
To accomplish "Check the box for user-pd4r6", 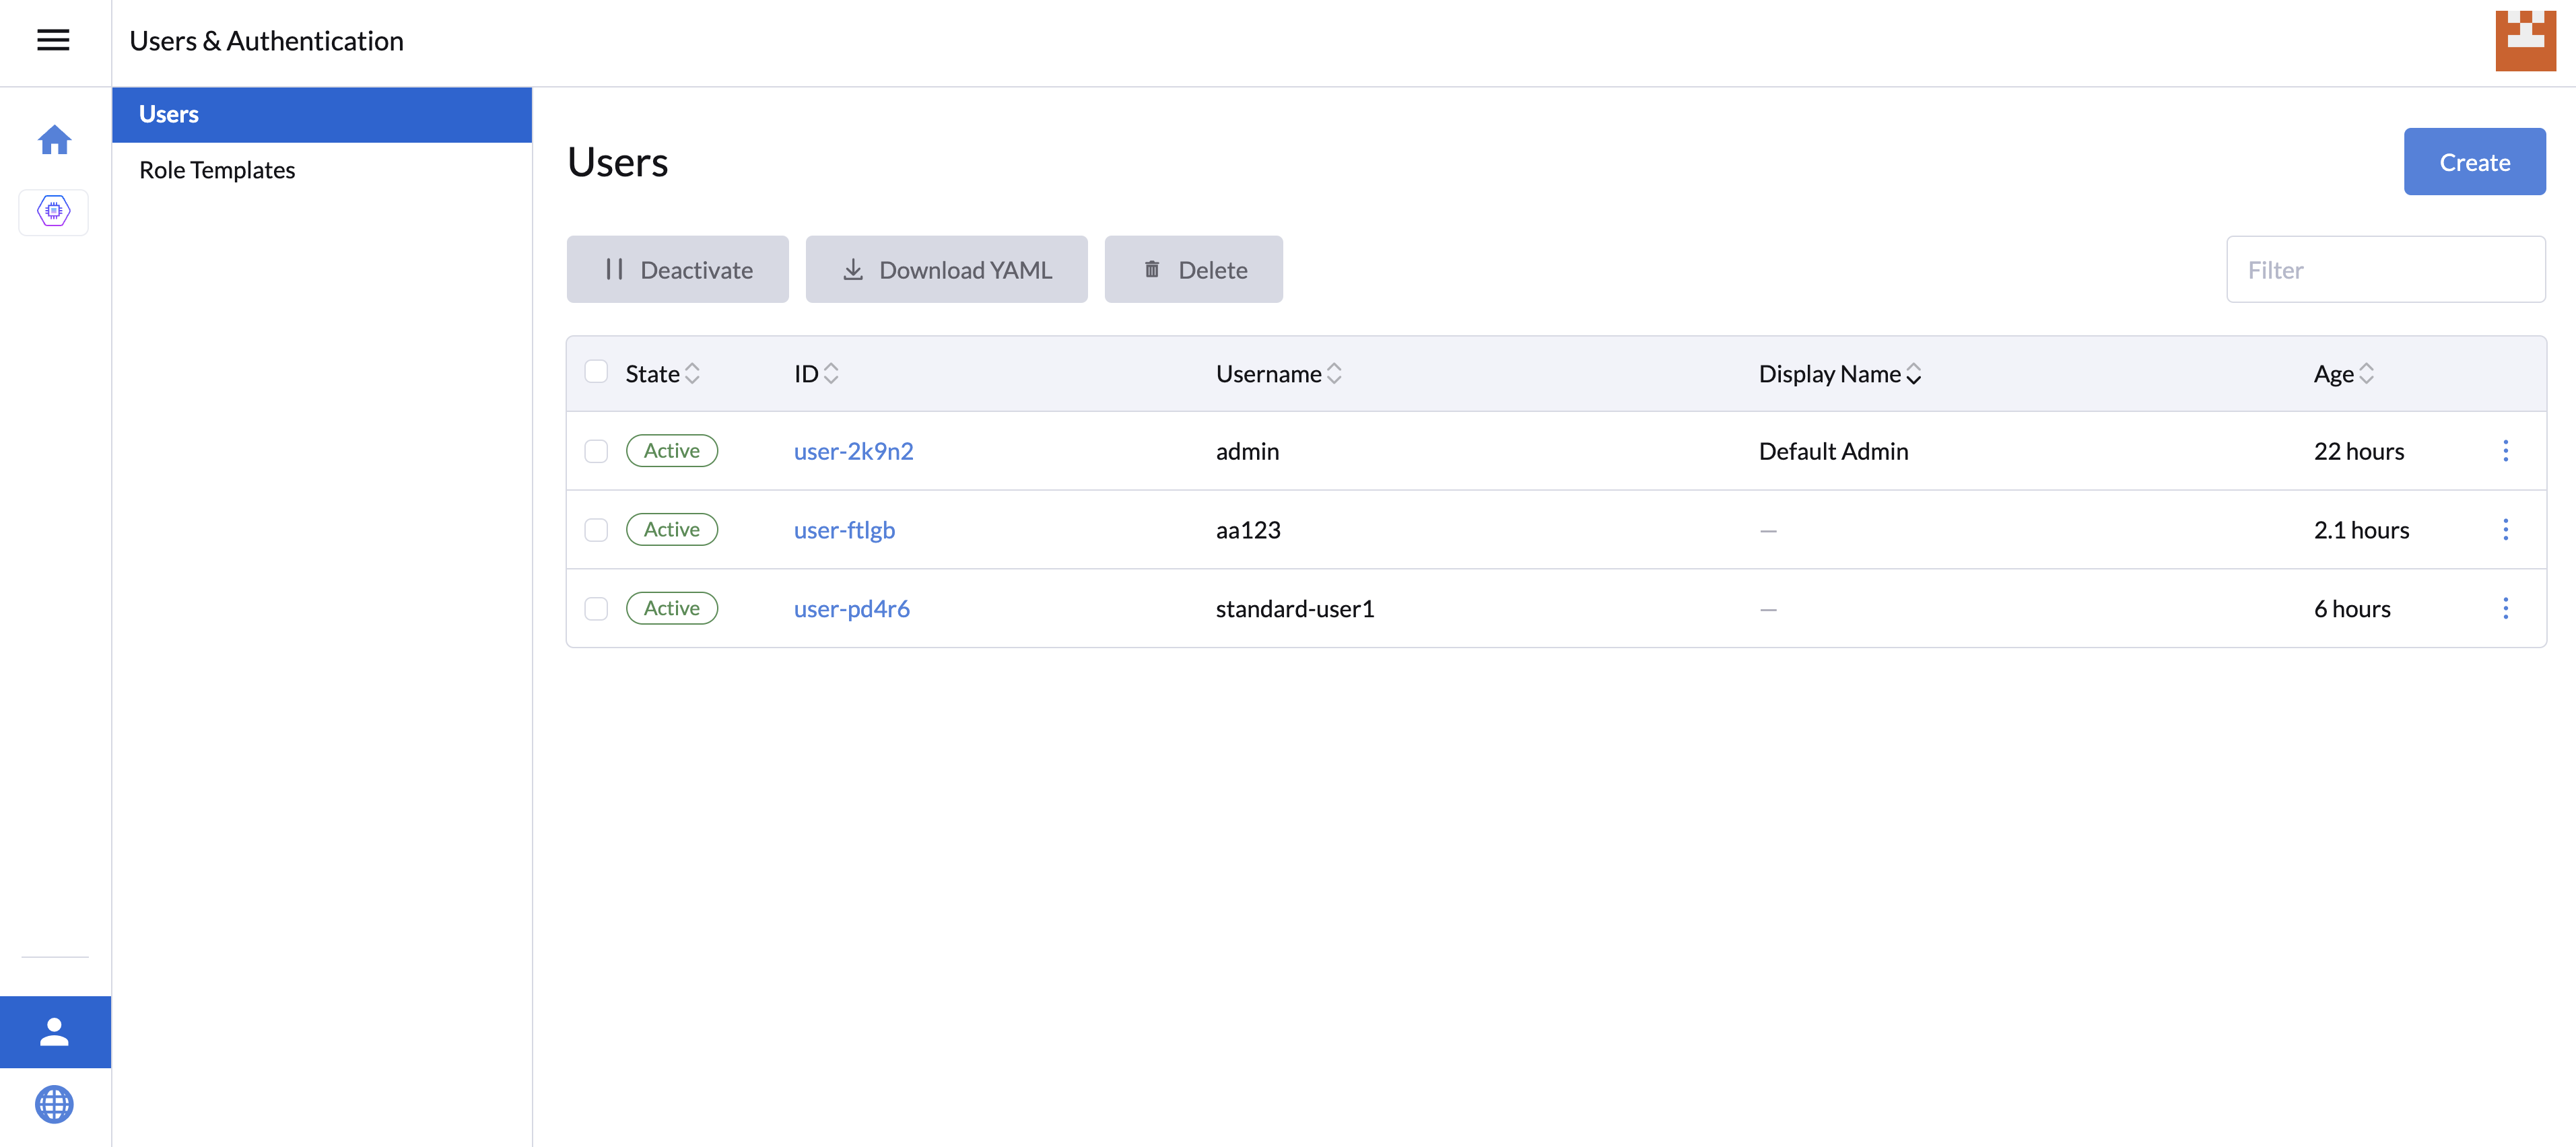I will coord(596,608).
